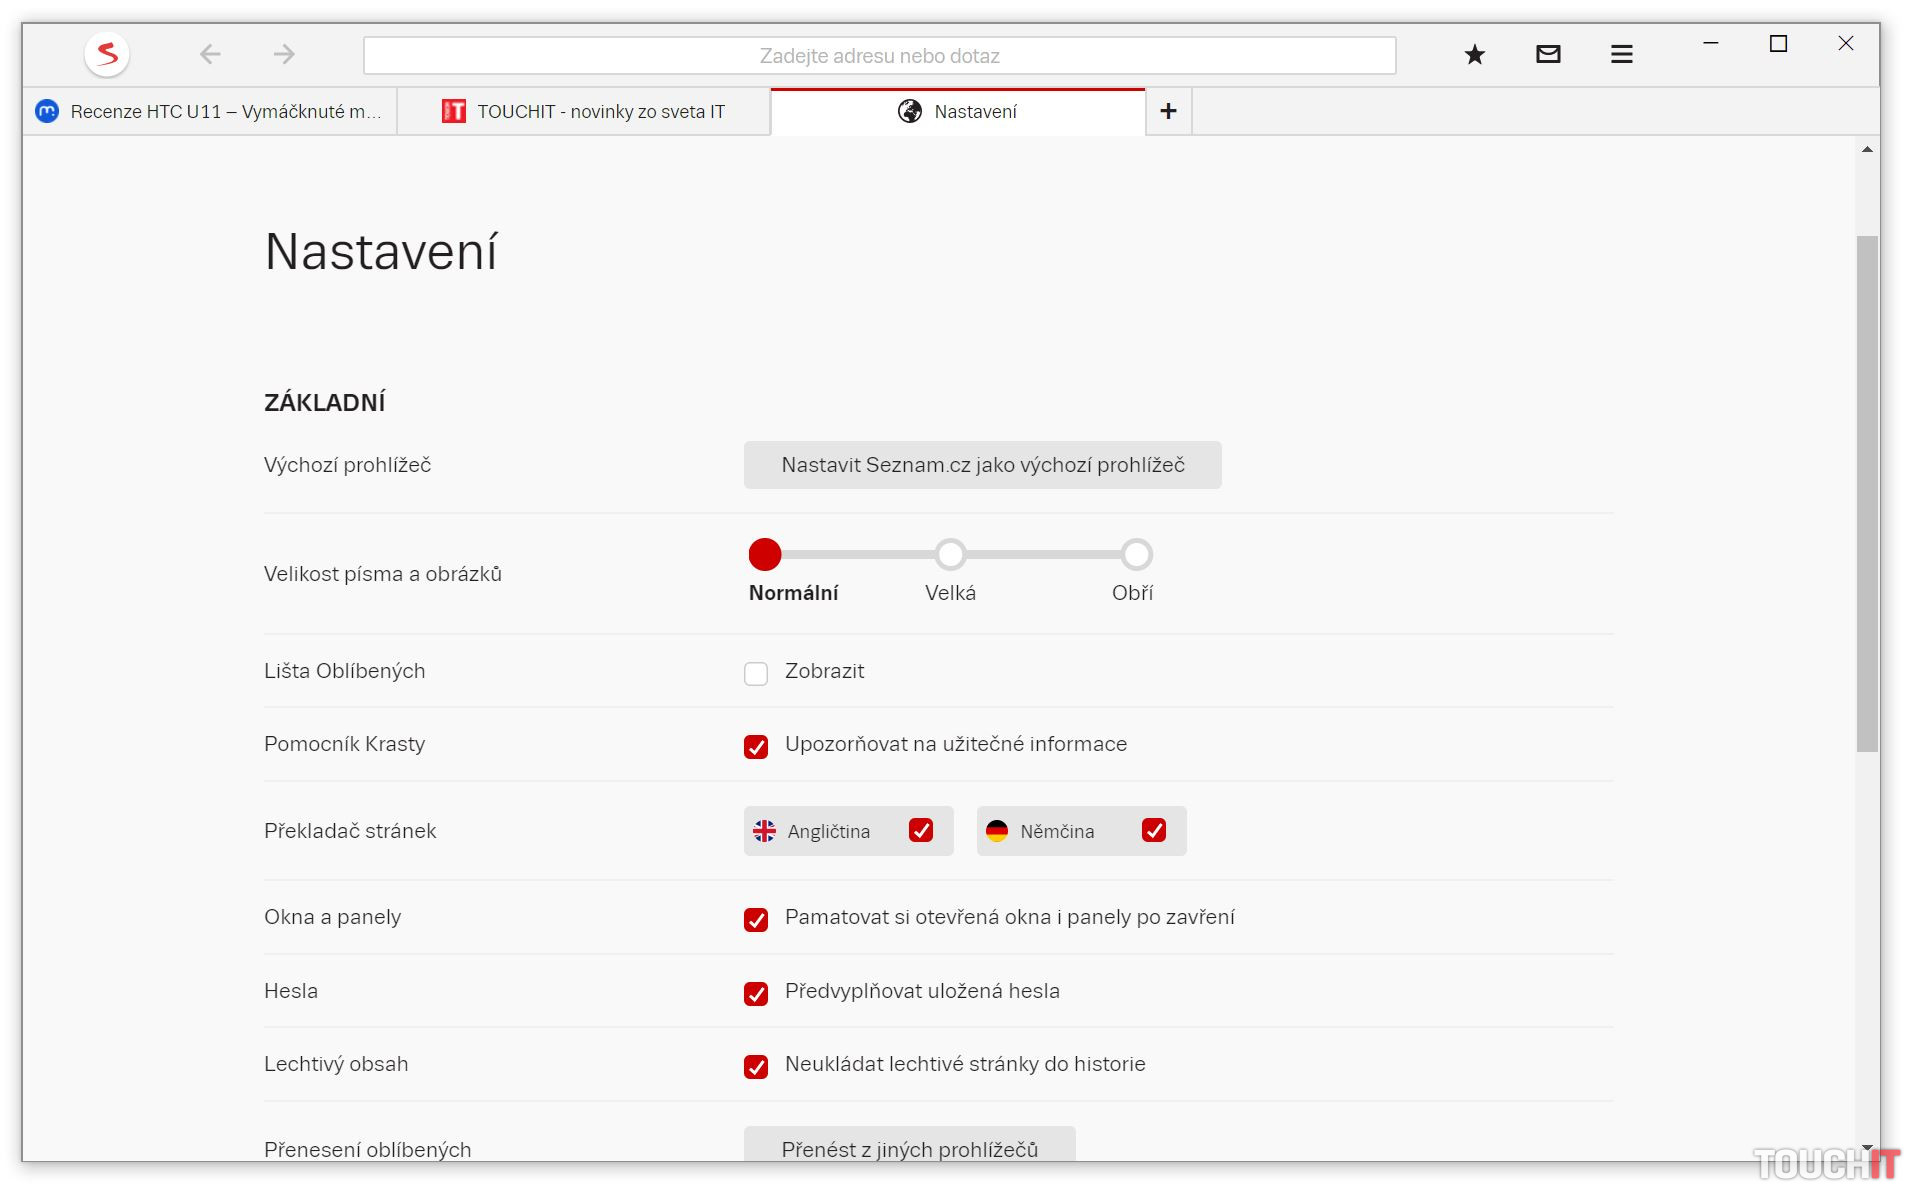Uncheck Předvyplňovat uložená hesla
This screenshot has height=1192, width=1914.
[756, 994]
